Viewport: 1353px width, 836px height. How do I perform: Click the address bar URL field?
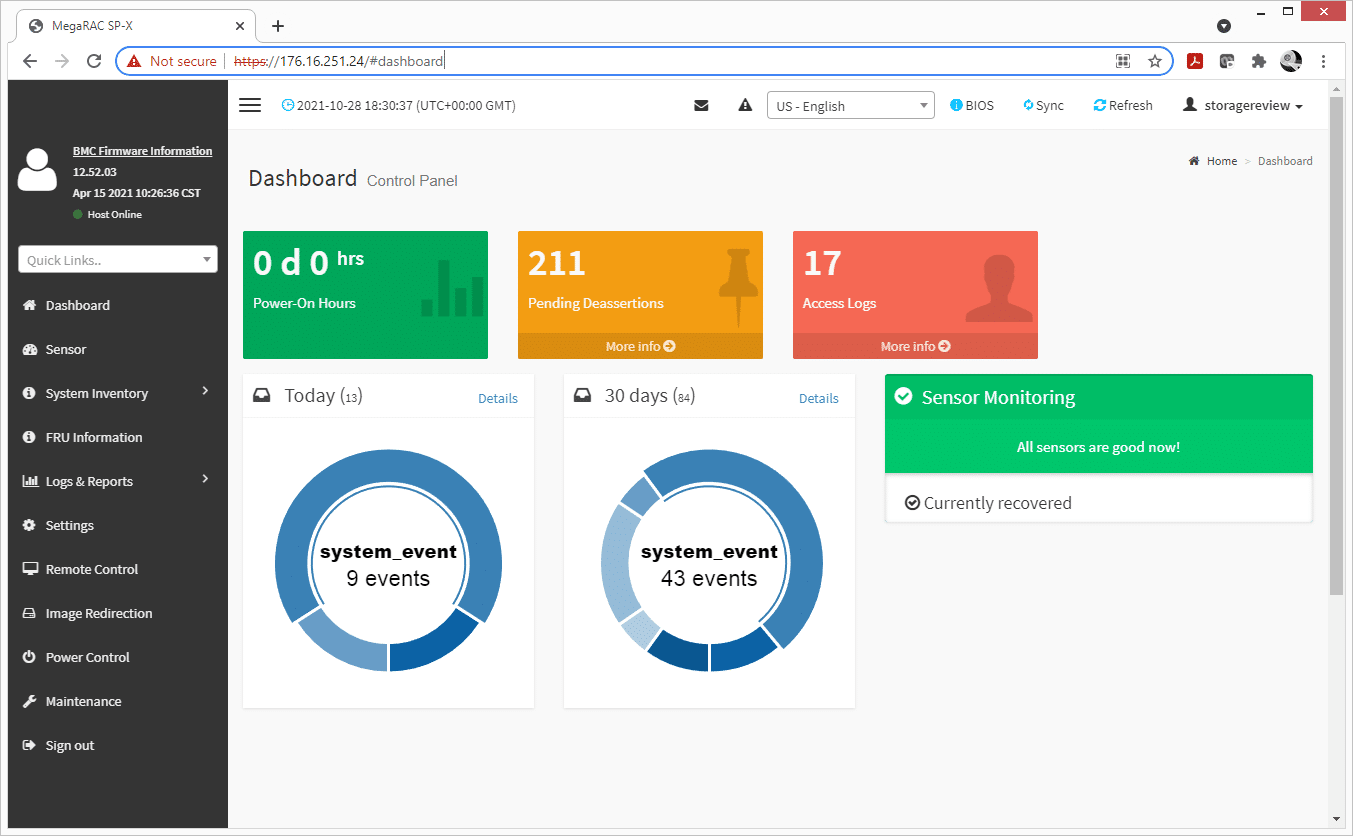pyautogui.click(x=644, y=61)
